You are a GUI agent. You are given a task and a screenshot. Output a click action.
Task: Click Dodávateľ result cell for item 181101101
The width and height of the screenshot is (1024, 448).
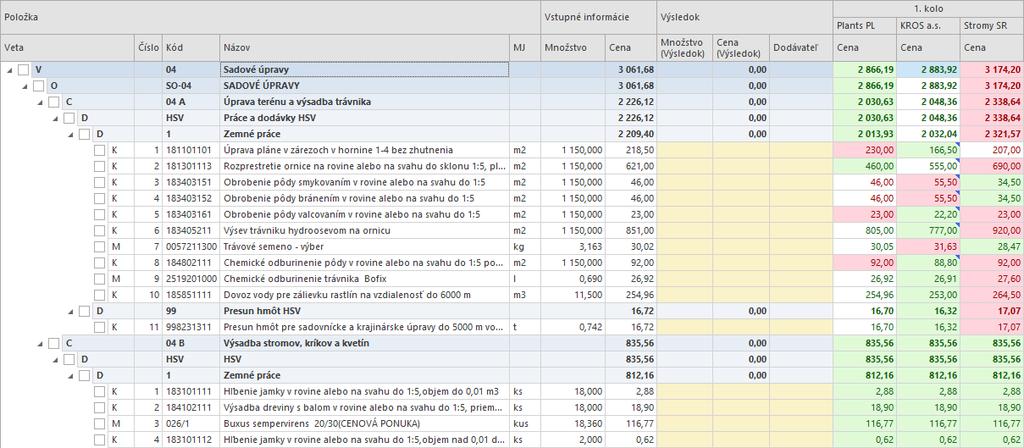[801, 150]
